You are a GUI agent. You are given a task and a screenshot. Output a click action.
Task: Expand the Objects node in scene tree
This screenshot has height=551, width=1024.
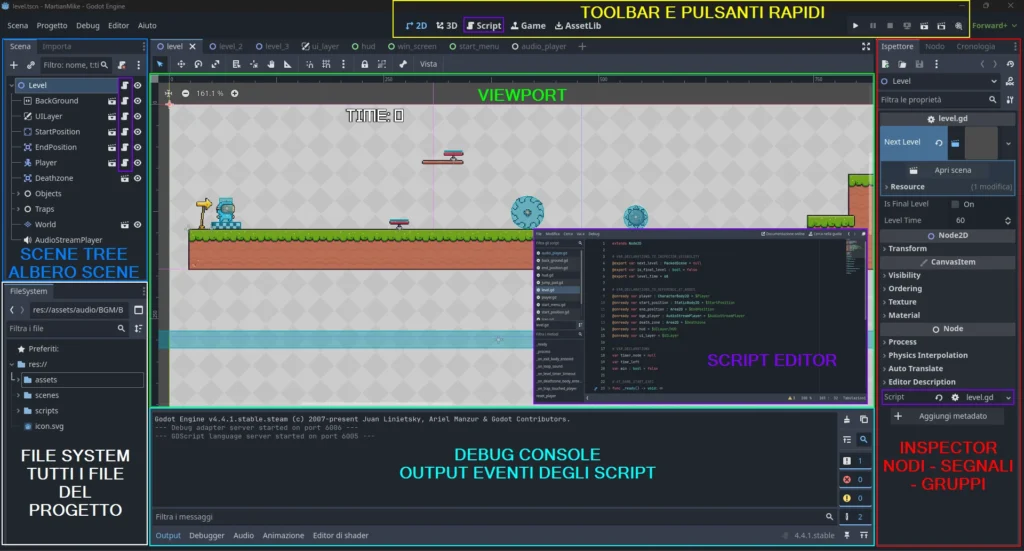18,194
